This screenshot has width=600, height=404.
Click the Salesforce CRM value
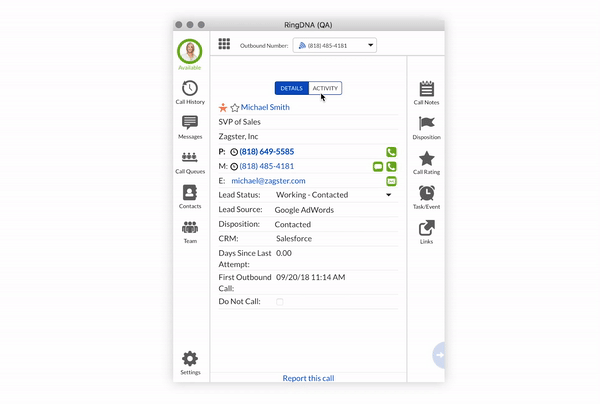[294, 238]
